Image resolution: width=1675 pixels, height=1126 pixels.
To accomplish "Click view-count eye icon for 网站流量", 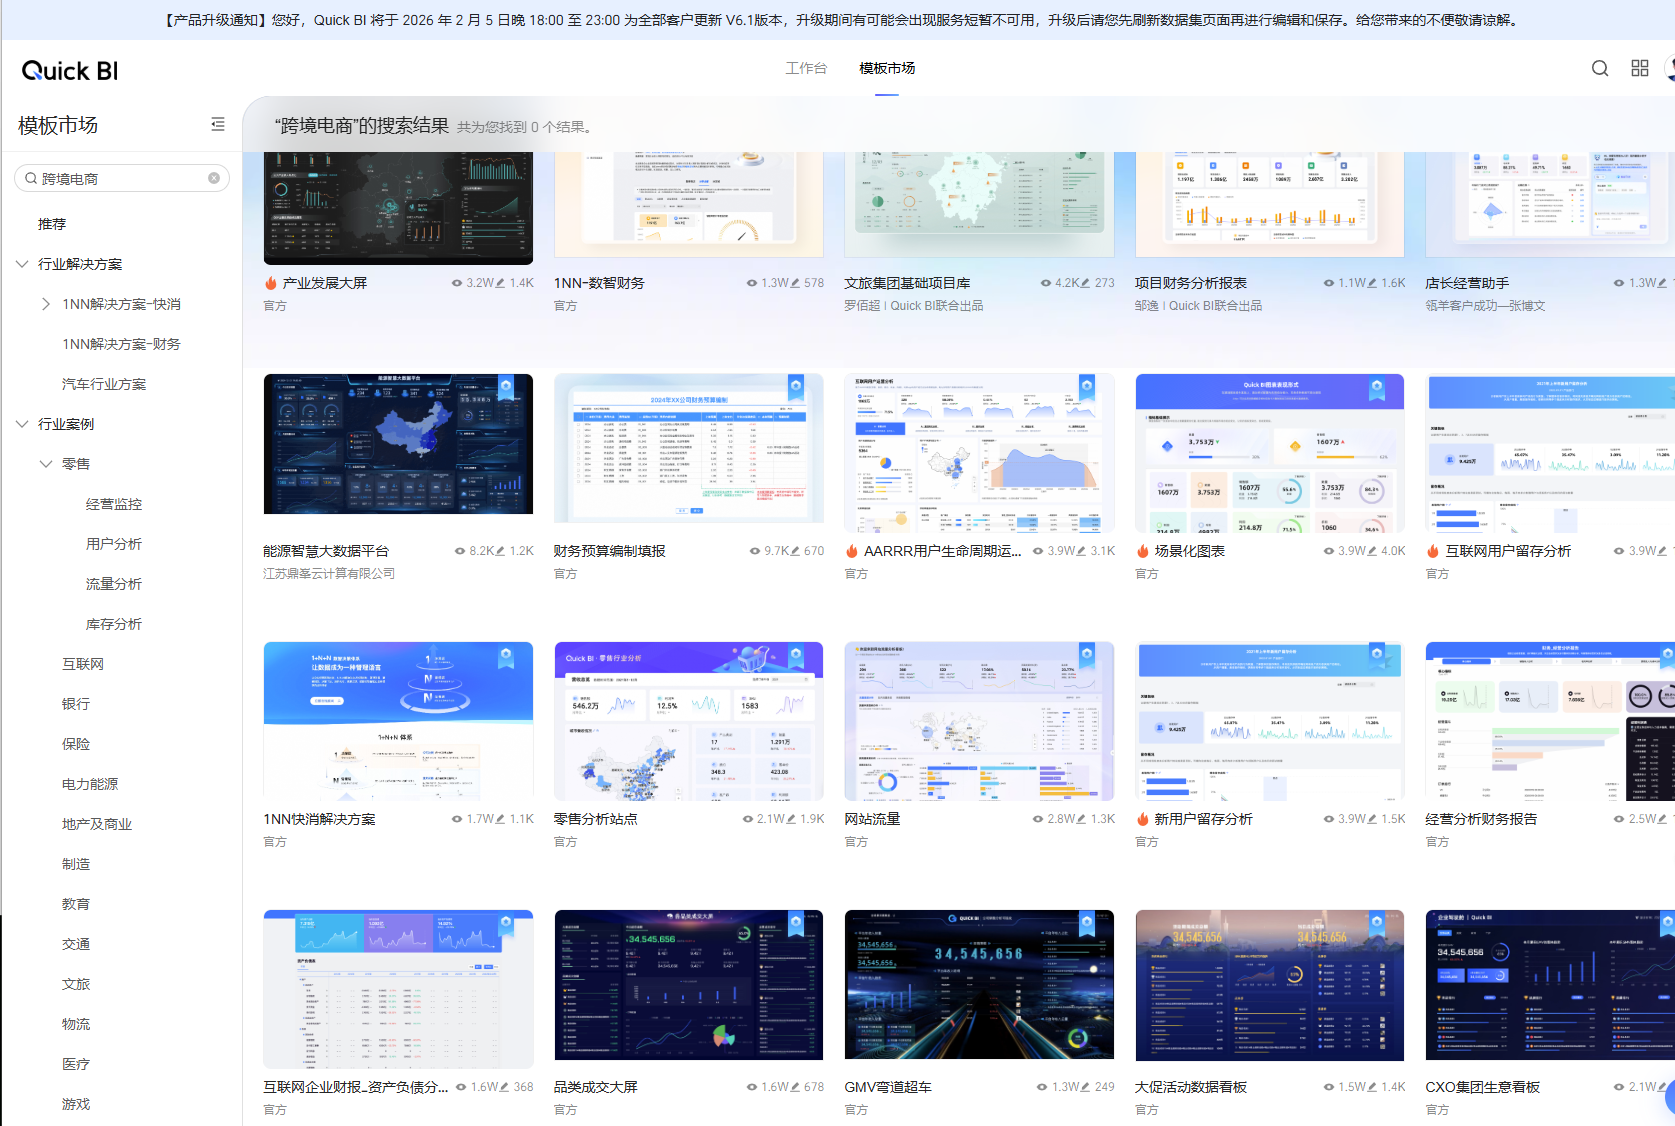I will click(x=1038, y=819).
